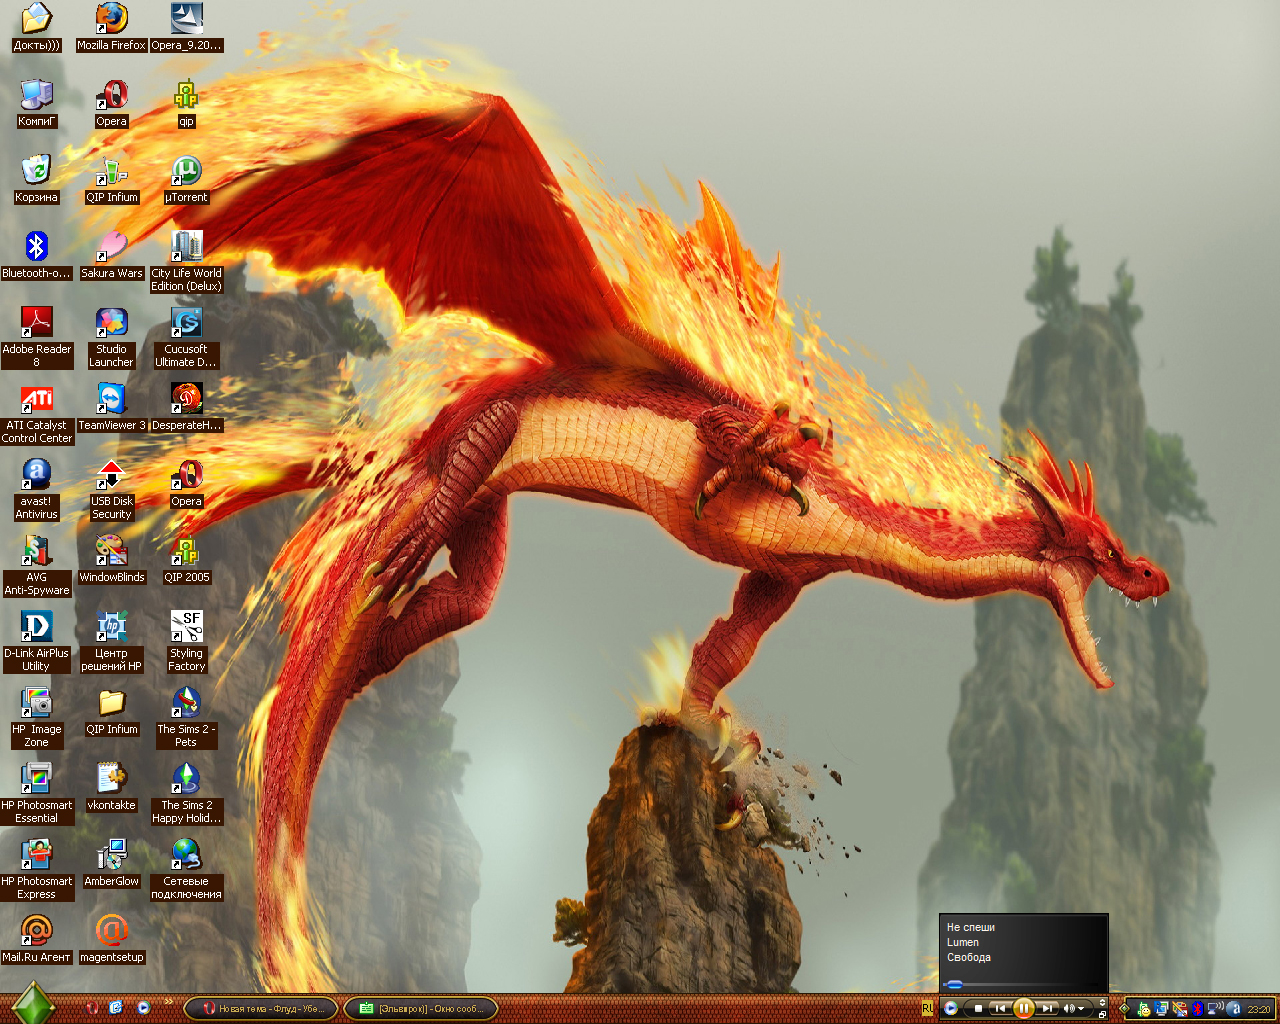Open Adobe Reader 8 shortcut
Viewport: 1280px width, 1024px height.
[x=36, y=338]
